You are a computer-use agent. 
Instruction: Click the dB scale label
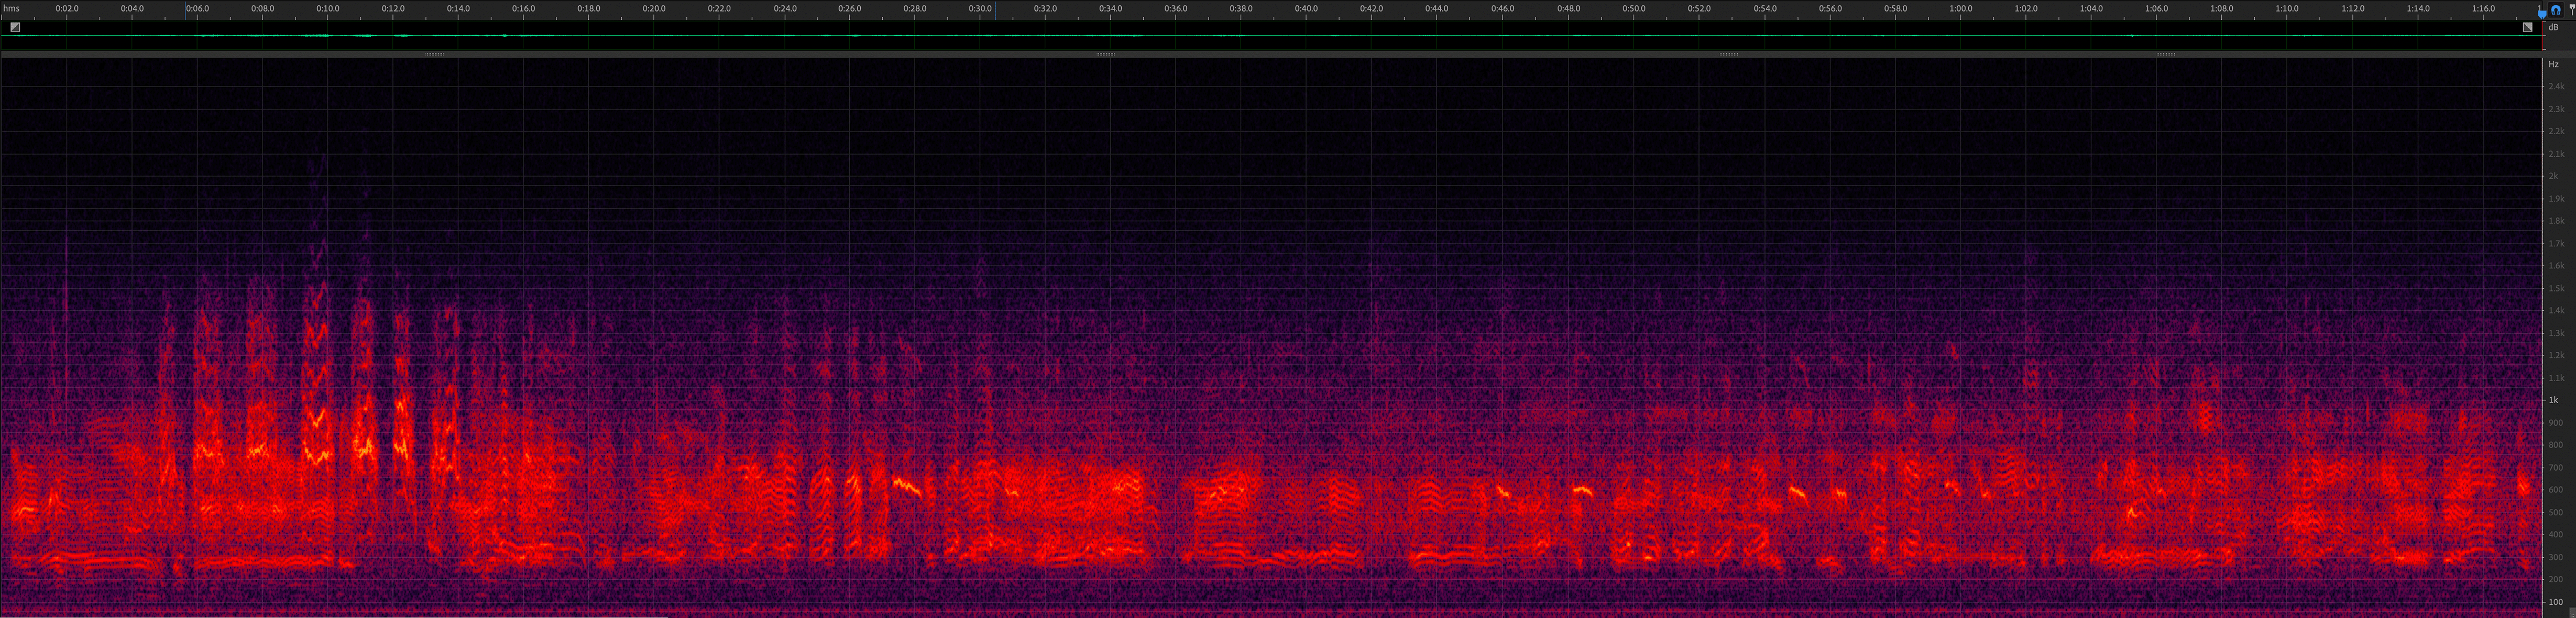[x=2553, y=27]
